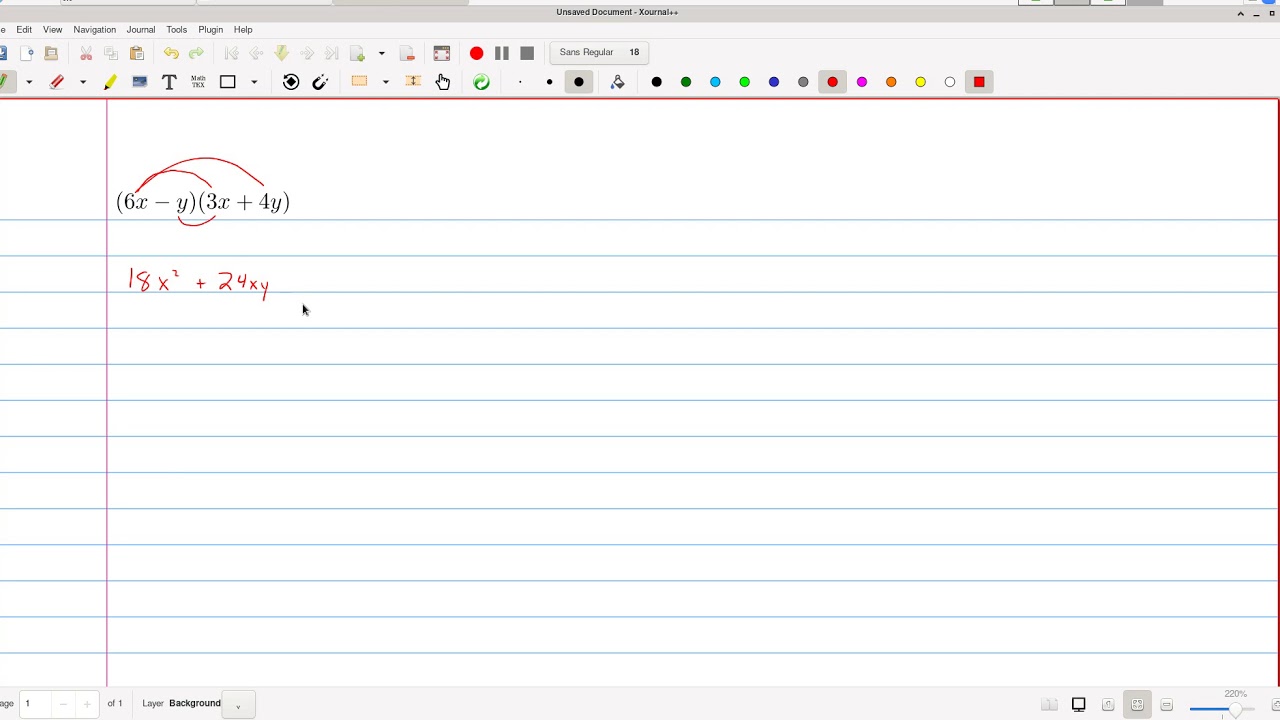This screenshot has height=720, width=1280.
Task: Start audio recording with the red record button
Action: pos(476,53)
